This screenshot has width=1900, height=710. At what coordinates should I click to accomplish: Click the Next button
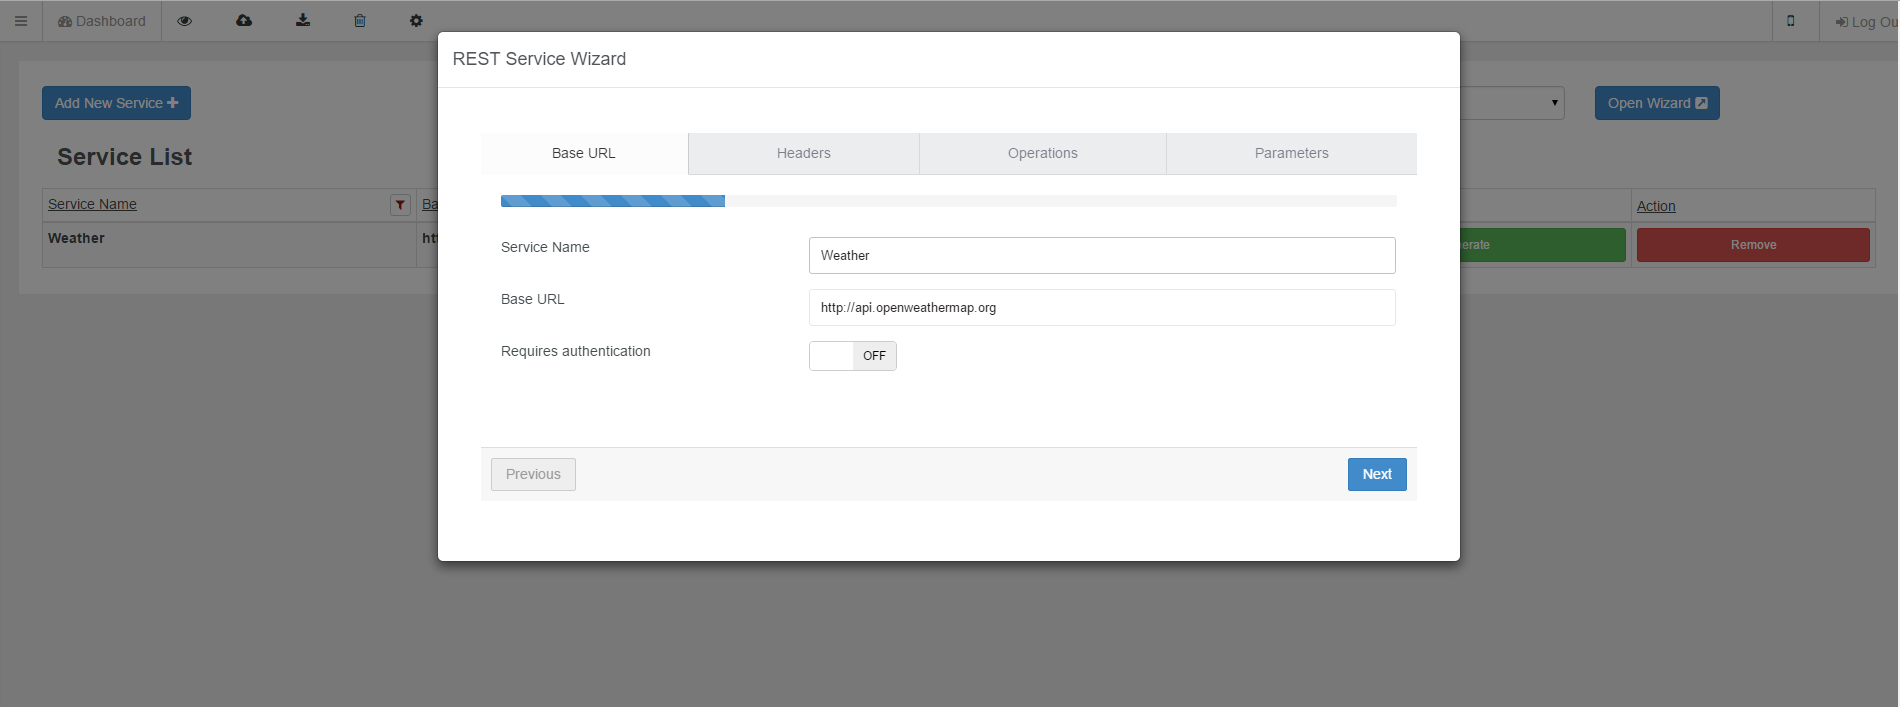pos(1376,475)
